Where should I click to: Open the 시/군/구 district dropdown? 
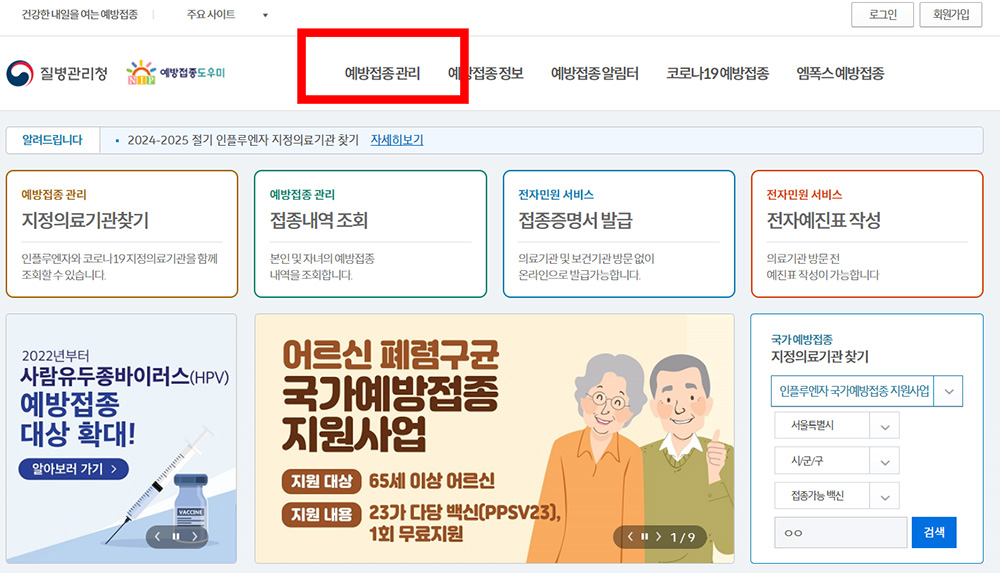836,461
